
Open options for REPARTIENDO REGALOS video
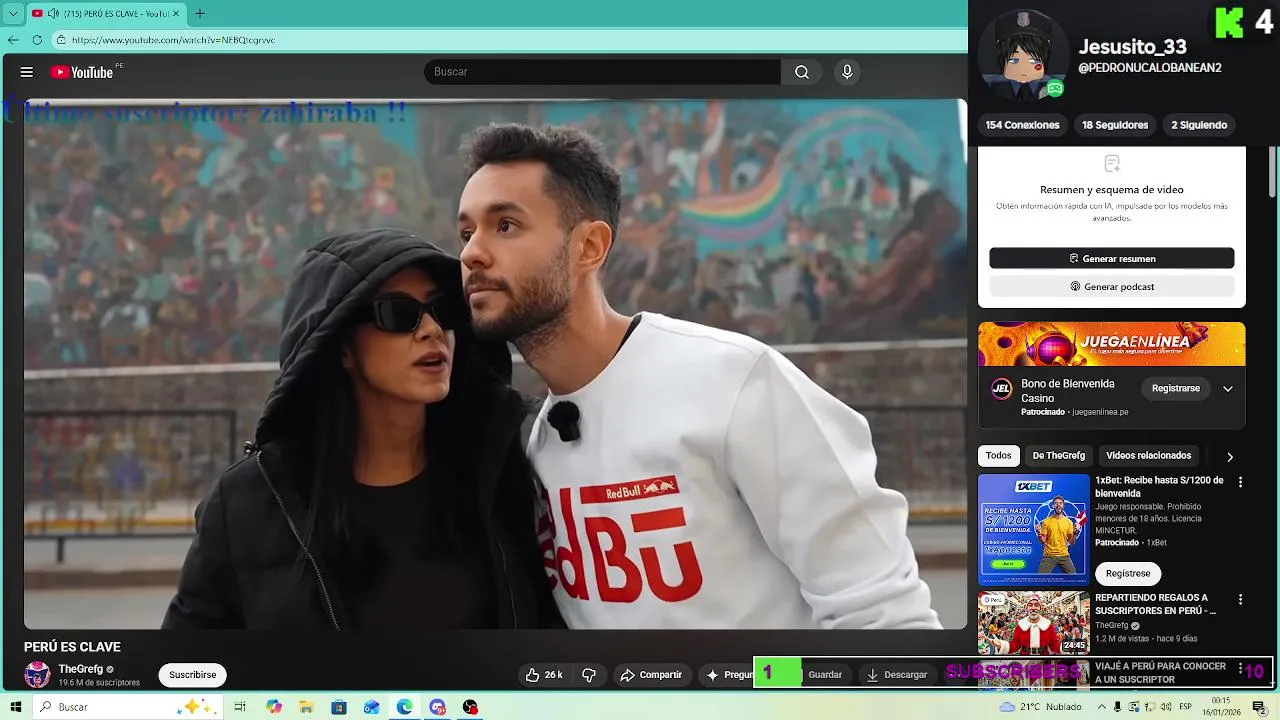(1240, 600)
